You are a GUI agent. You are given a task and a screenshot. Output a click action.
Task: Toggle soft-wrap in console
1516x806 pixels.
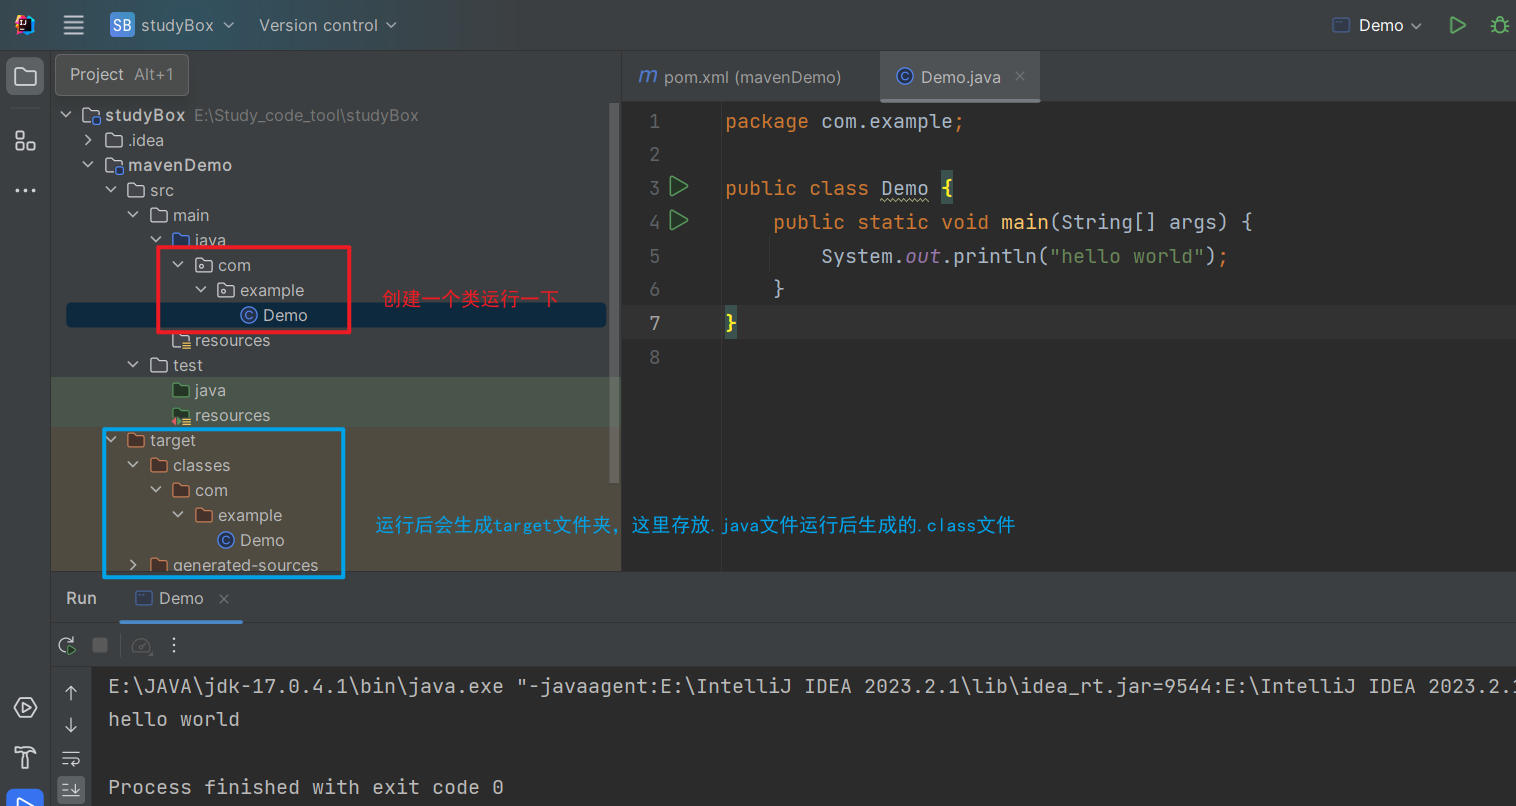point(71,758)
